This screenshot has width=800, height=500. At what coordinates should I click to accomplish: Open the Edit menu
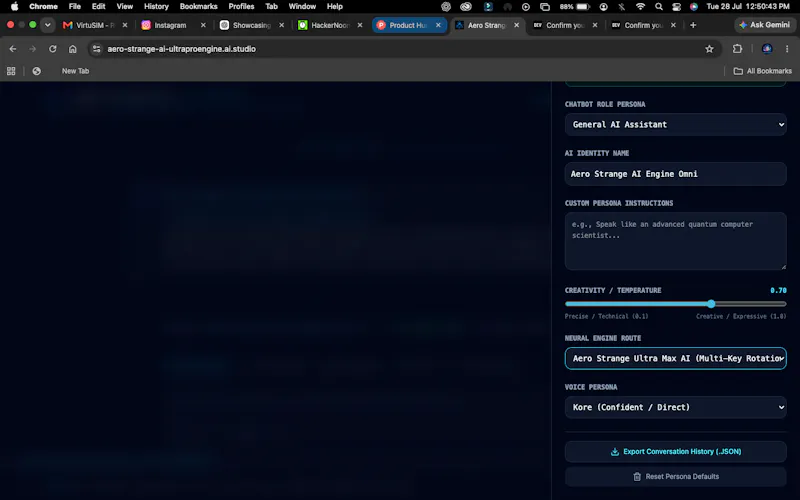(98, 7)
